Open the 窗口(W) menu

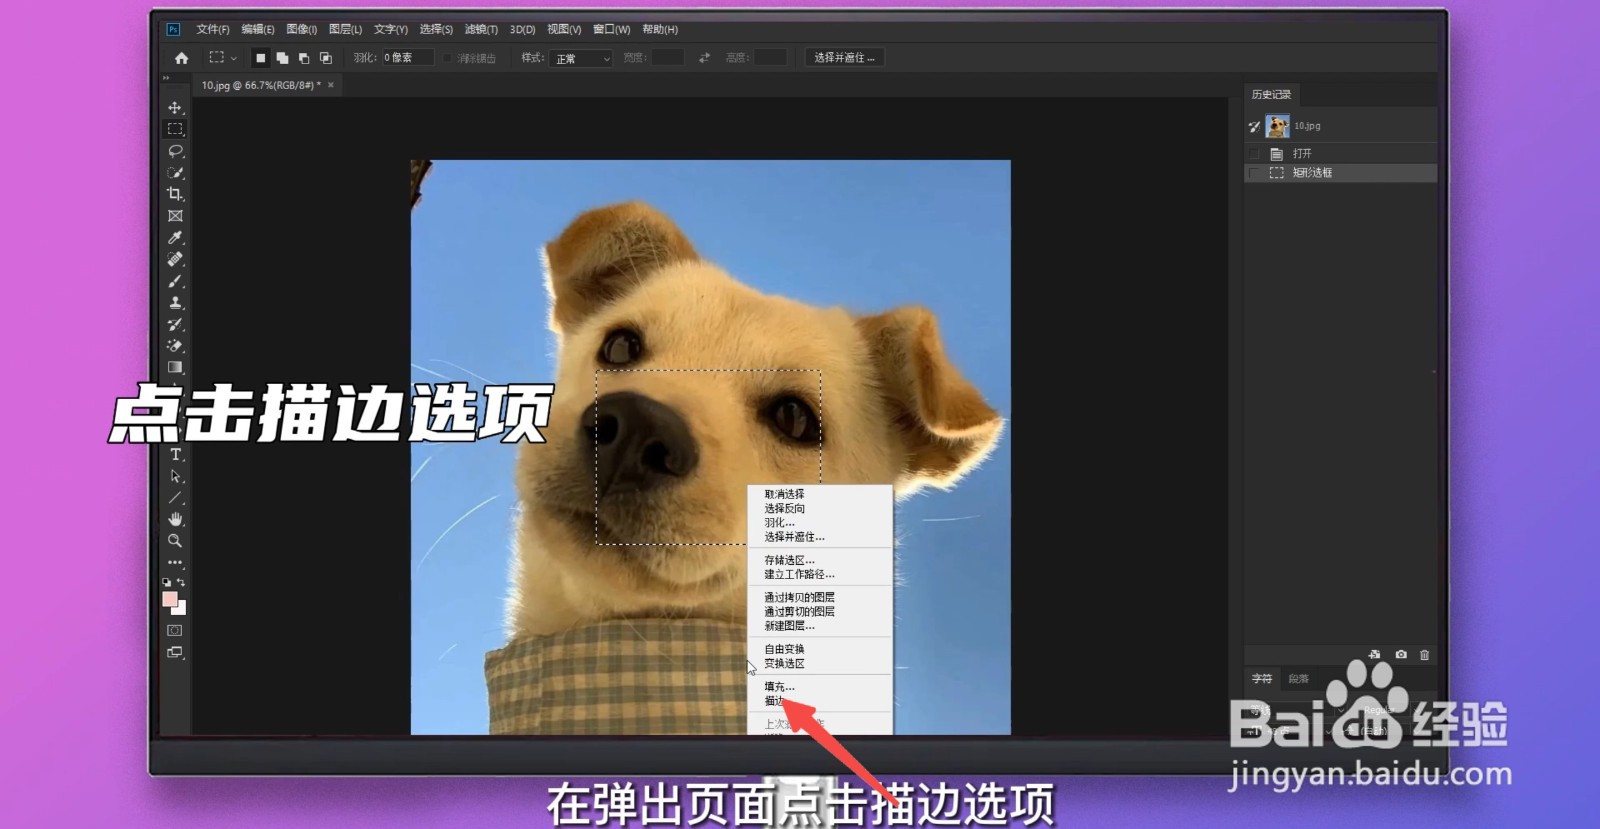(x=611, y=30)
